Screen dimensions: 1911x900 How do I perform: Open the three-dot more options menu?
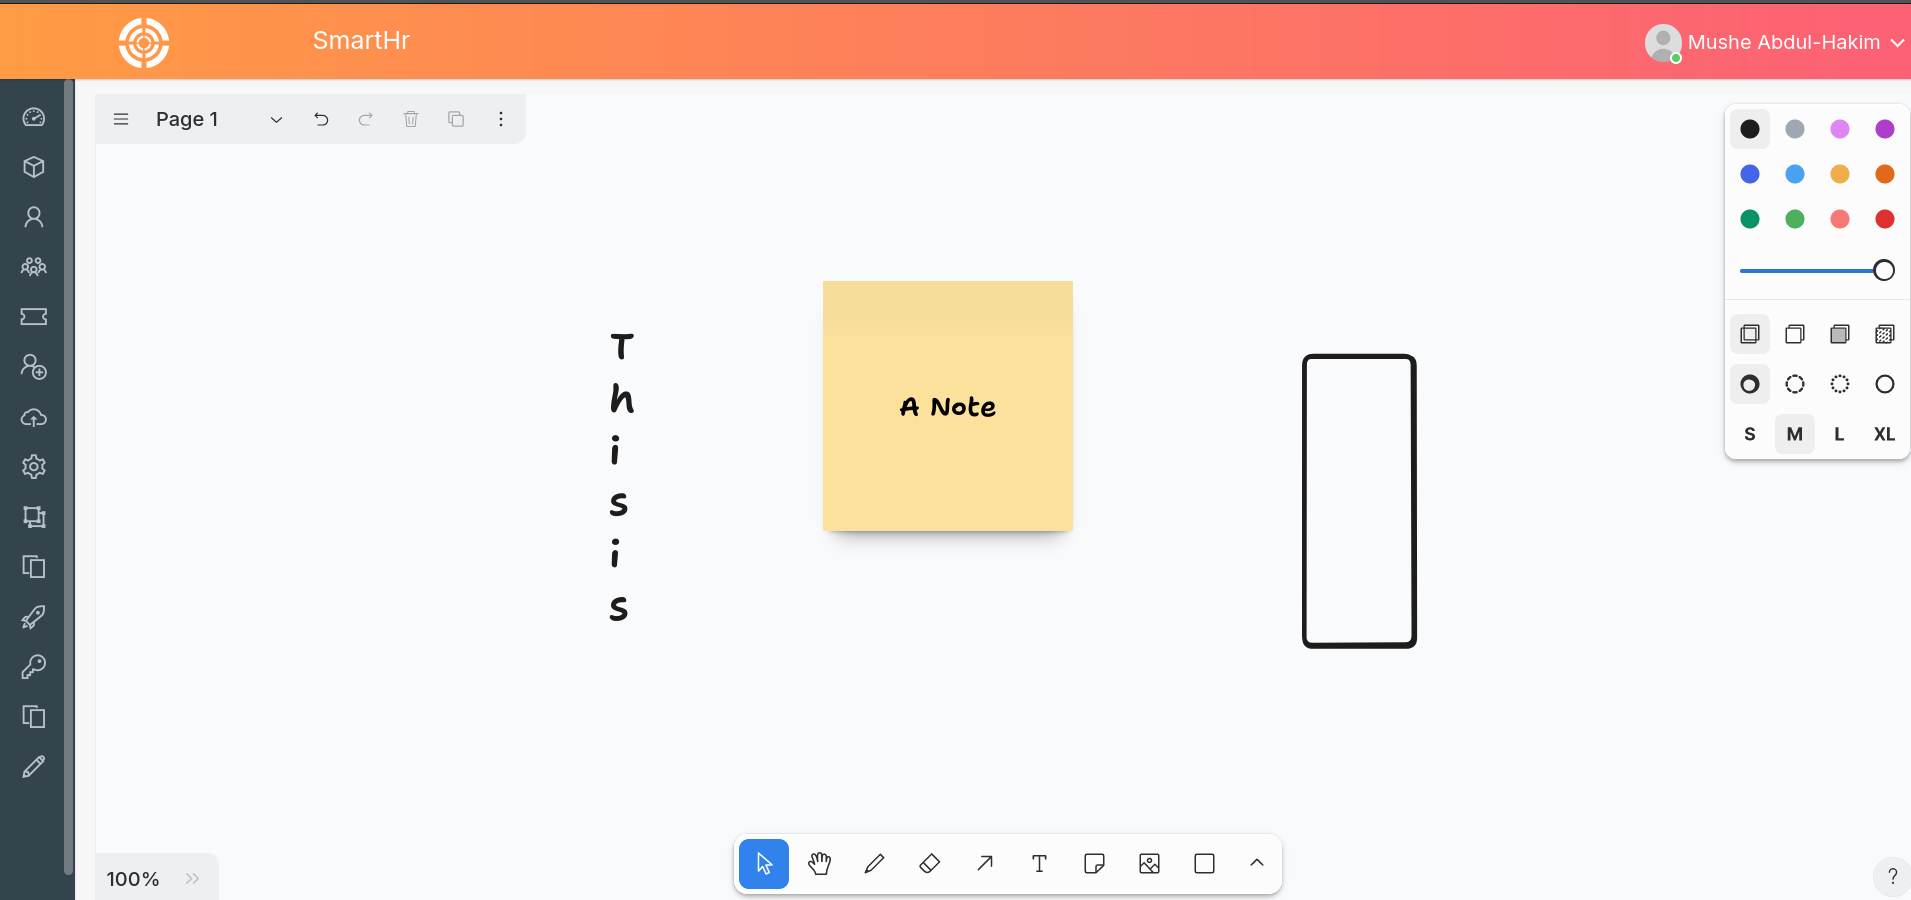tap(501, 119)
